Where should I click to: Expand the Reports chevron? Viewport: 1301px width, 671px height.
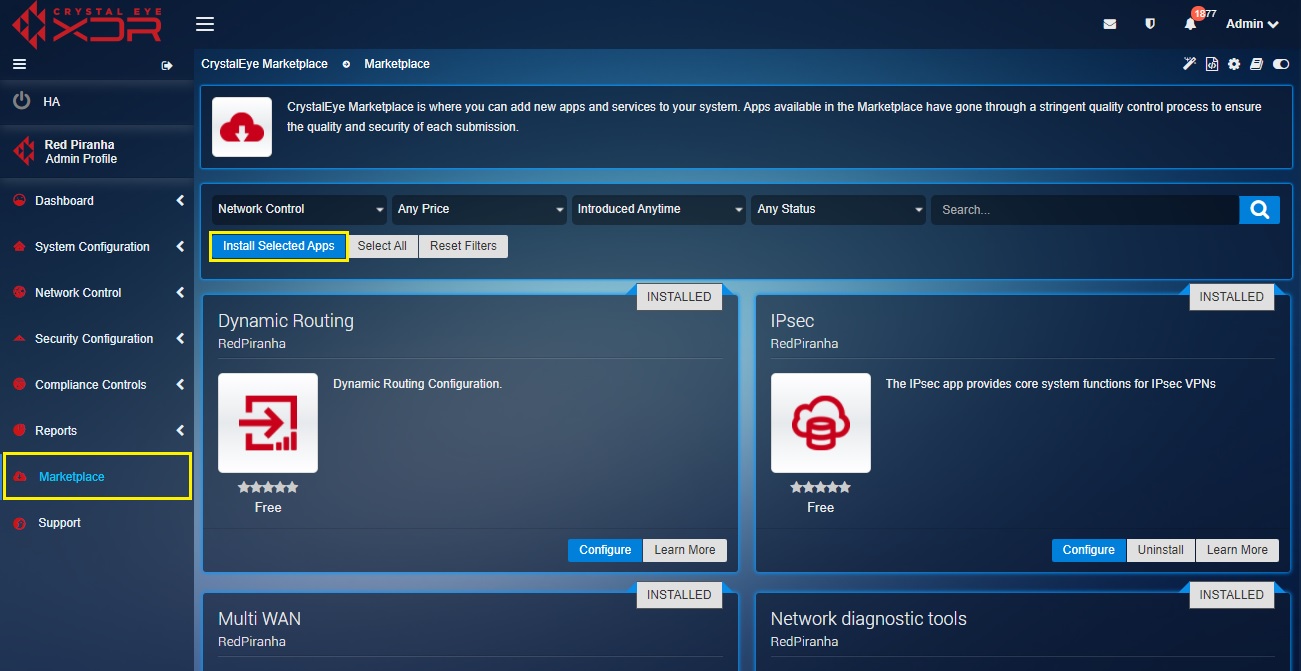[x=180, y=431]
